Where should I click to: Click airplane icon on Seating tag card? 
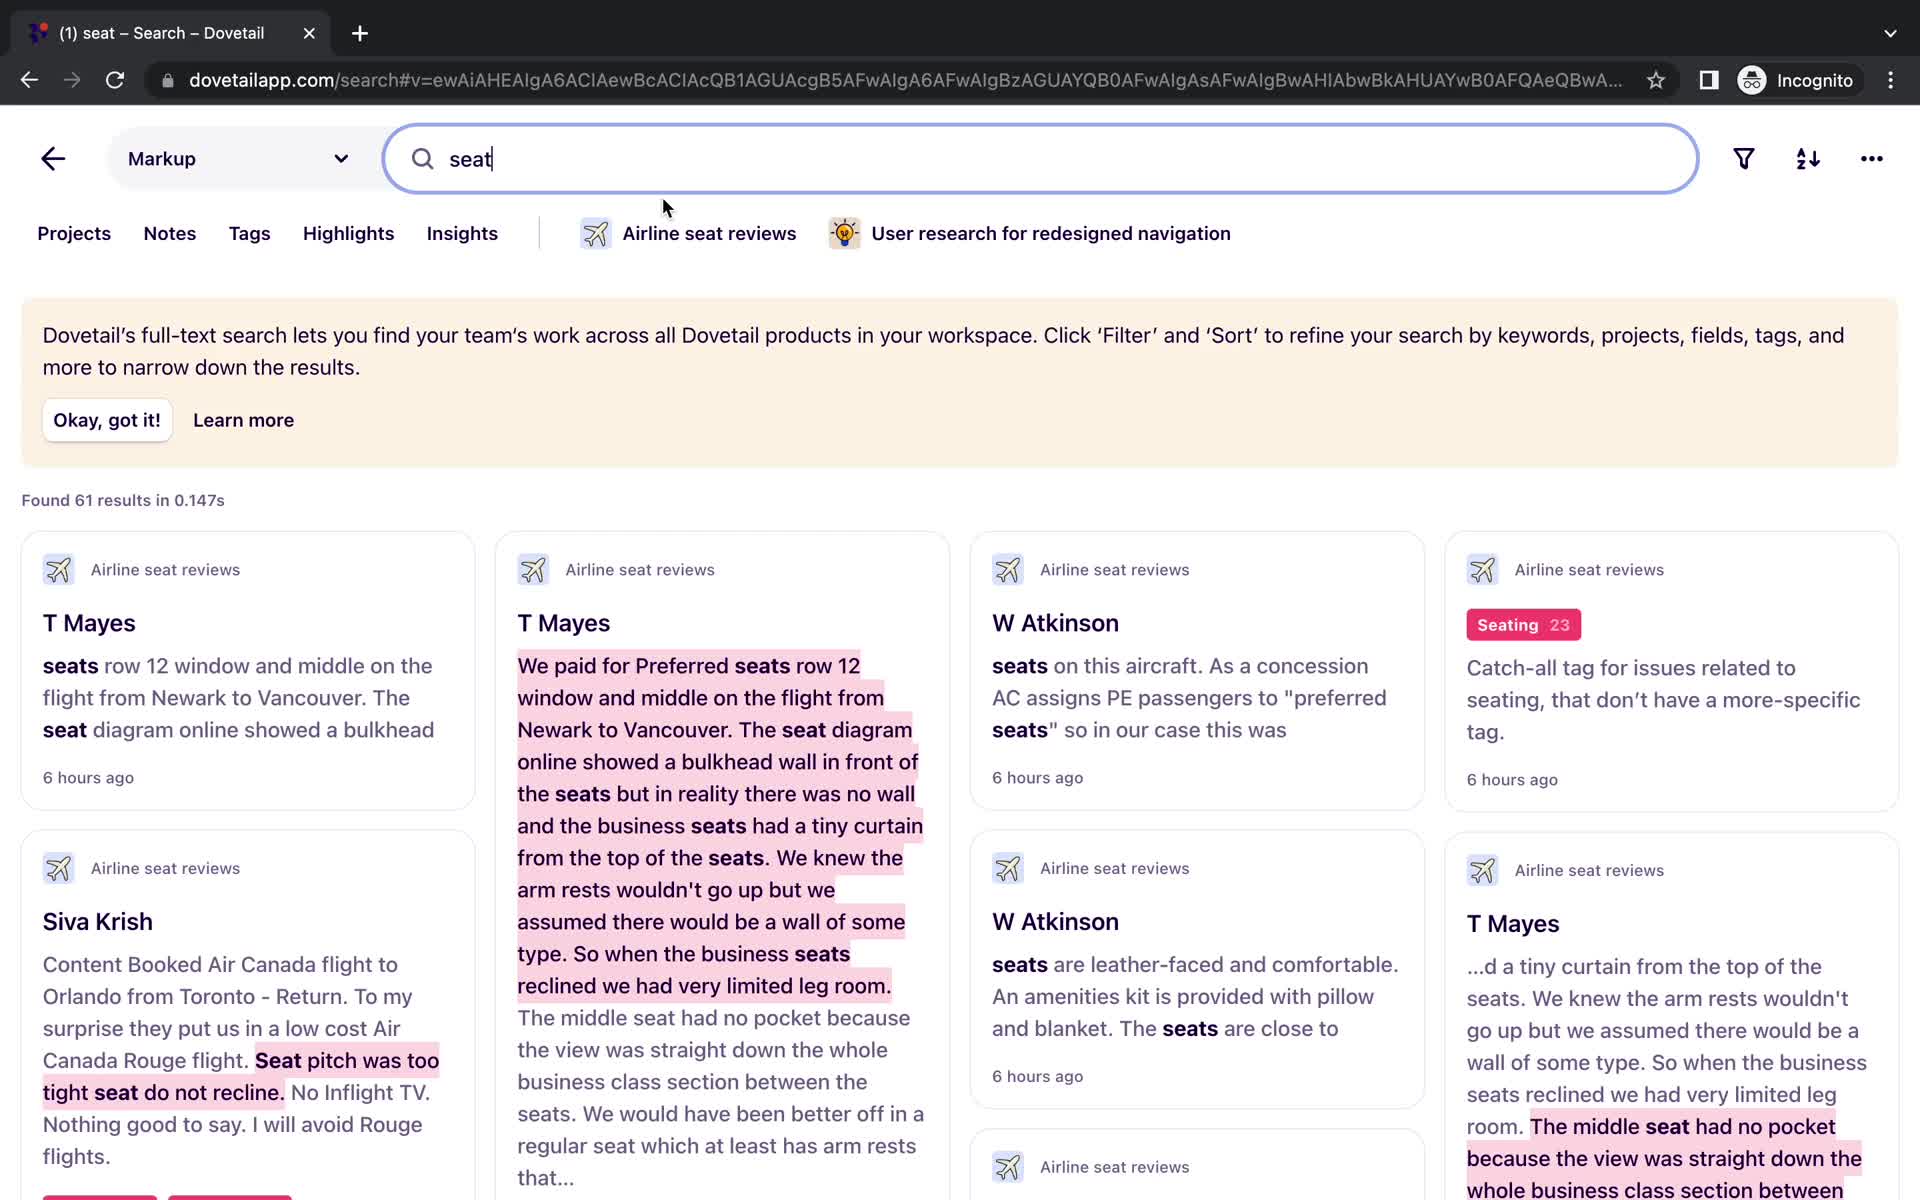click(x=1482, y=570)
